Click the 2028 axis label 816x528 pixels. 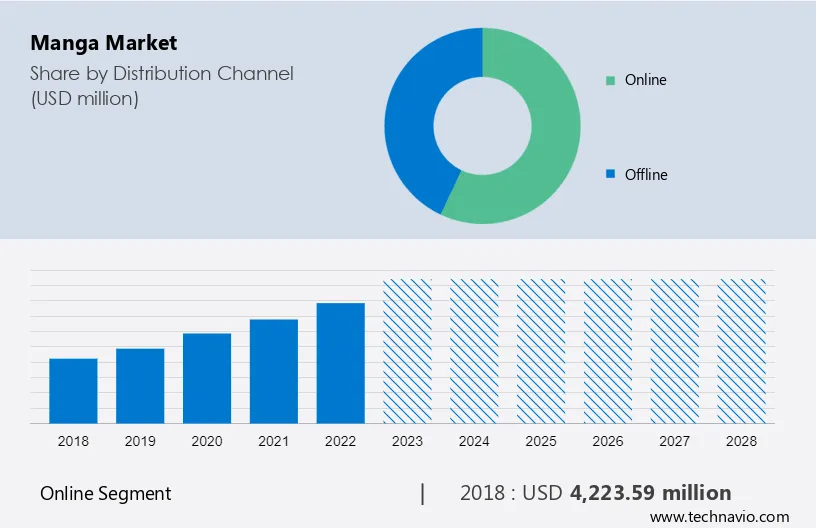[x=742, y=441]
